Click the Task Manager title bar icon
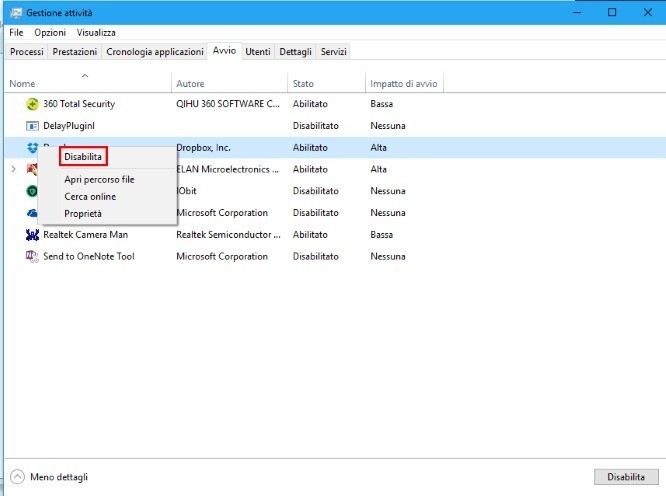The height and width of the screenshot is (496, 666). click(x=14, y=12)
